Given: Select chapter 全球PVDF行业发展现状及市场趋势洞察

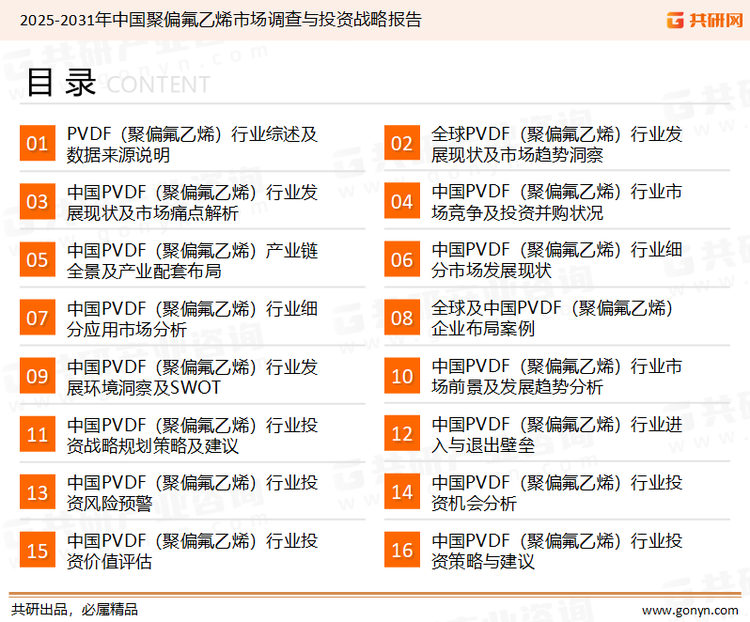Looking at the screenshot, I should (556, 144).
